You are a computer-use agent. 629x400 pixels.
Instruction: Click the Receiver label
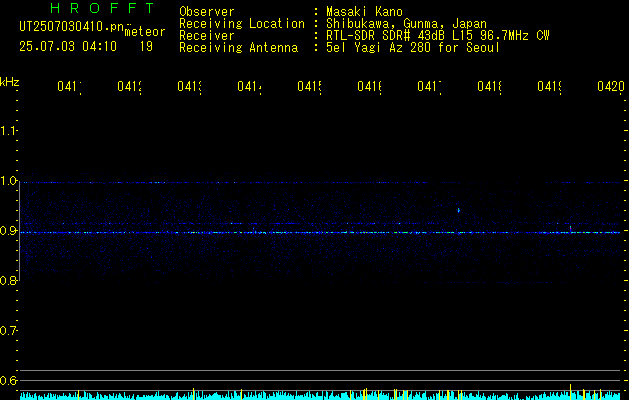[x=207, y=36]
